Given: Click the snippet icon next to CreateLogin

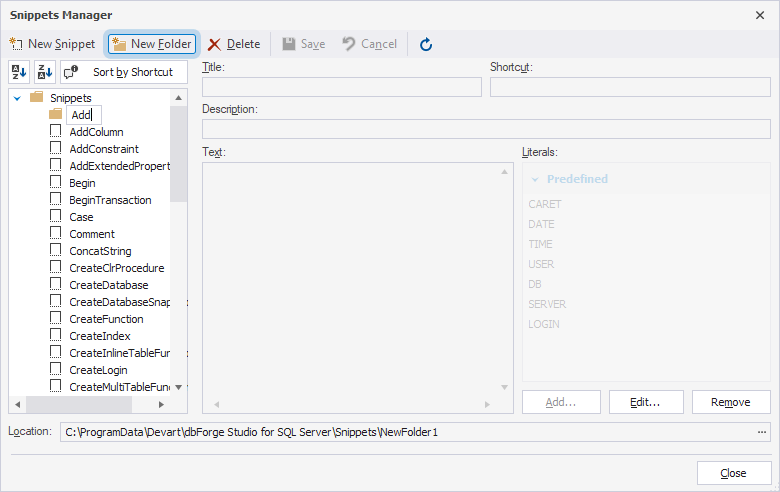Looking at the screenshot, I should [56, 369].
